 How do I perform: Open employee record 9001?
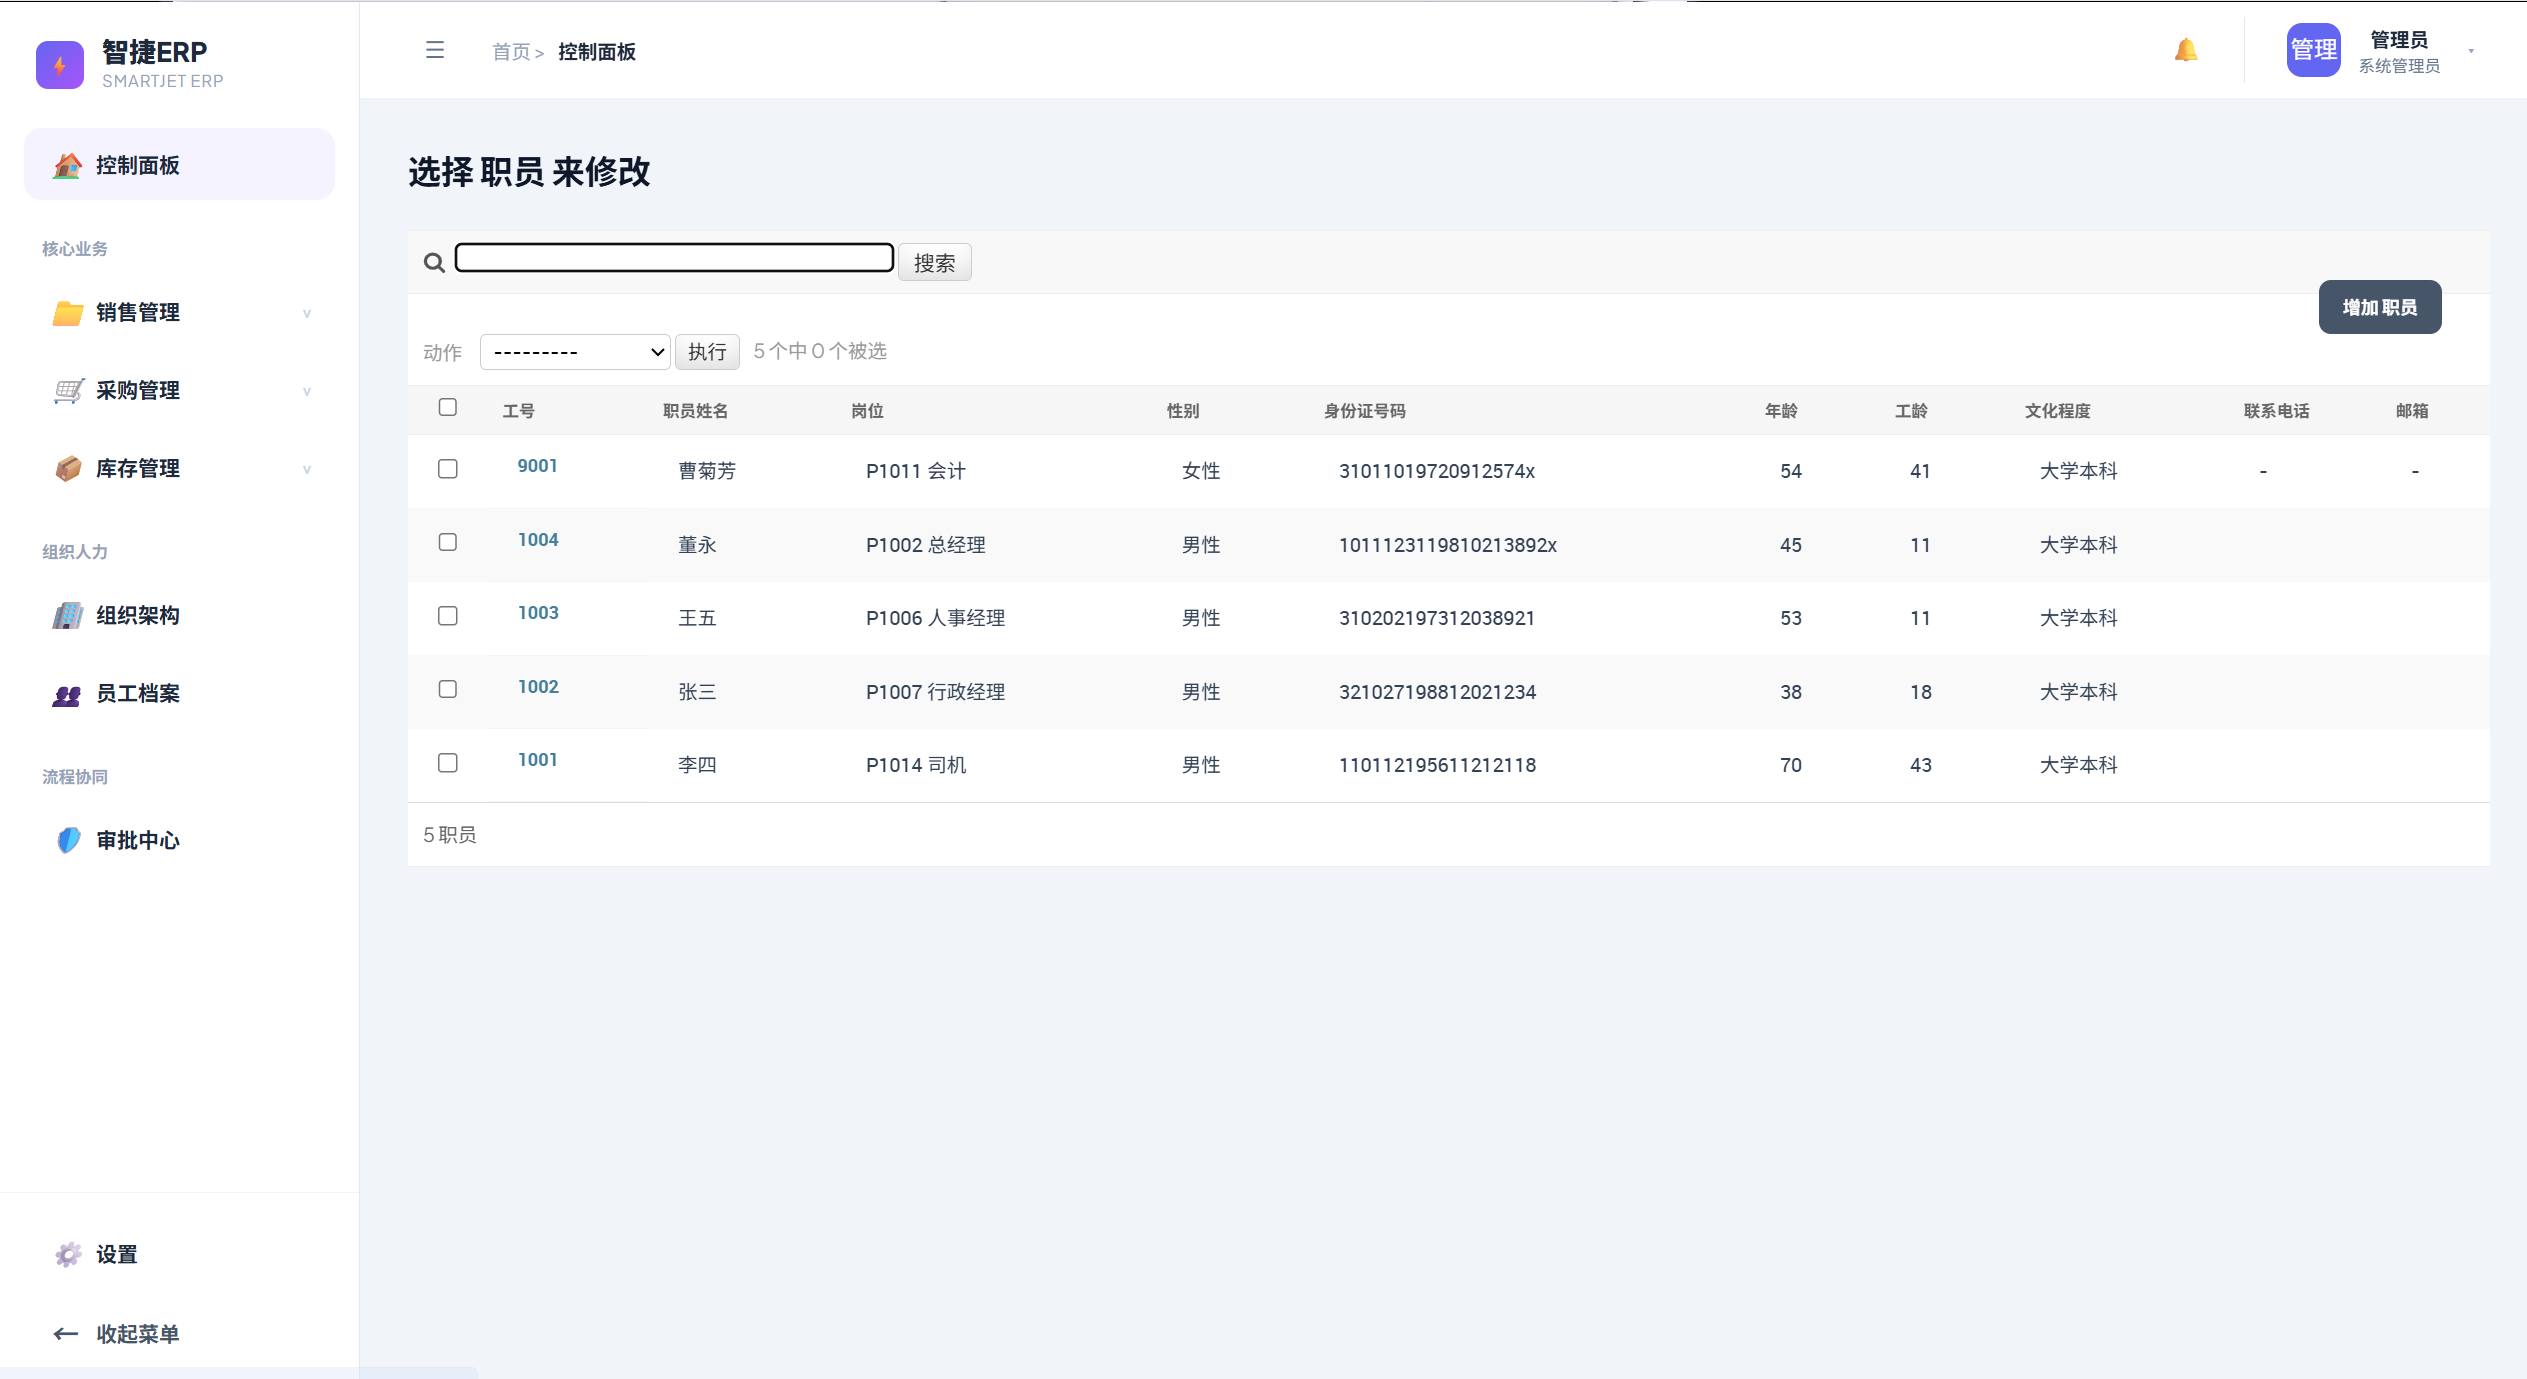coord(538,466)
